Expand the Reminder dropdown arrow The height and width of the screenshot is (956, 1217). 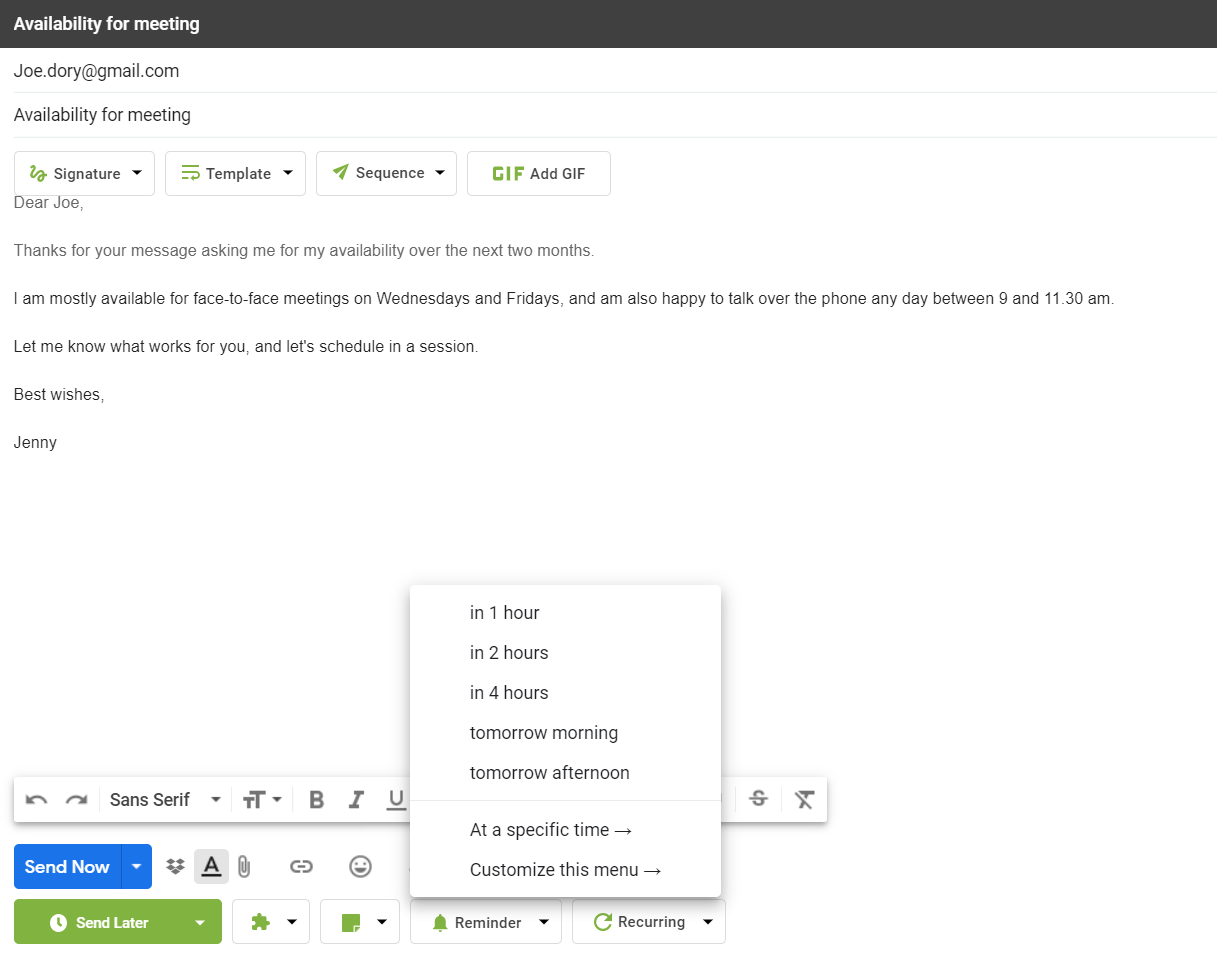point(544,922)
